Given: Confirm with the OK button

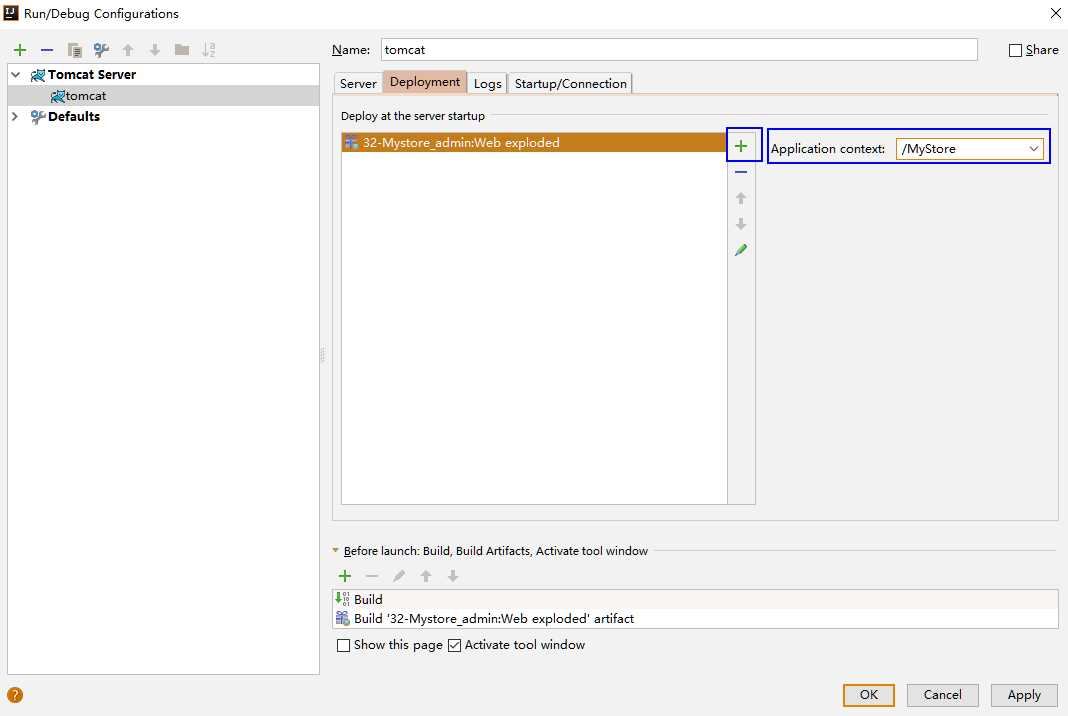Looking at the screenshot, I should pos(868,695).
